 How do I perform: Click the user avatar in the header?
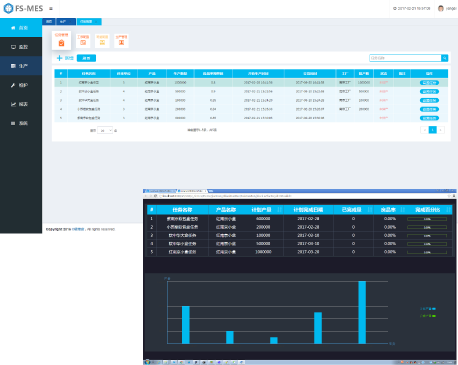click(x=441, y=8)
